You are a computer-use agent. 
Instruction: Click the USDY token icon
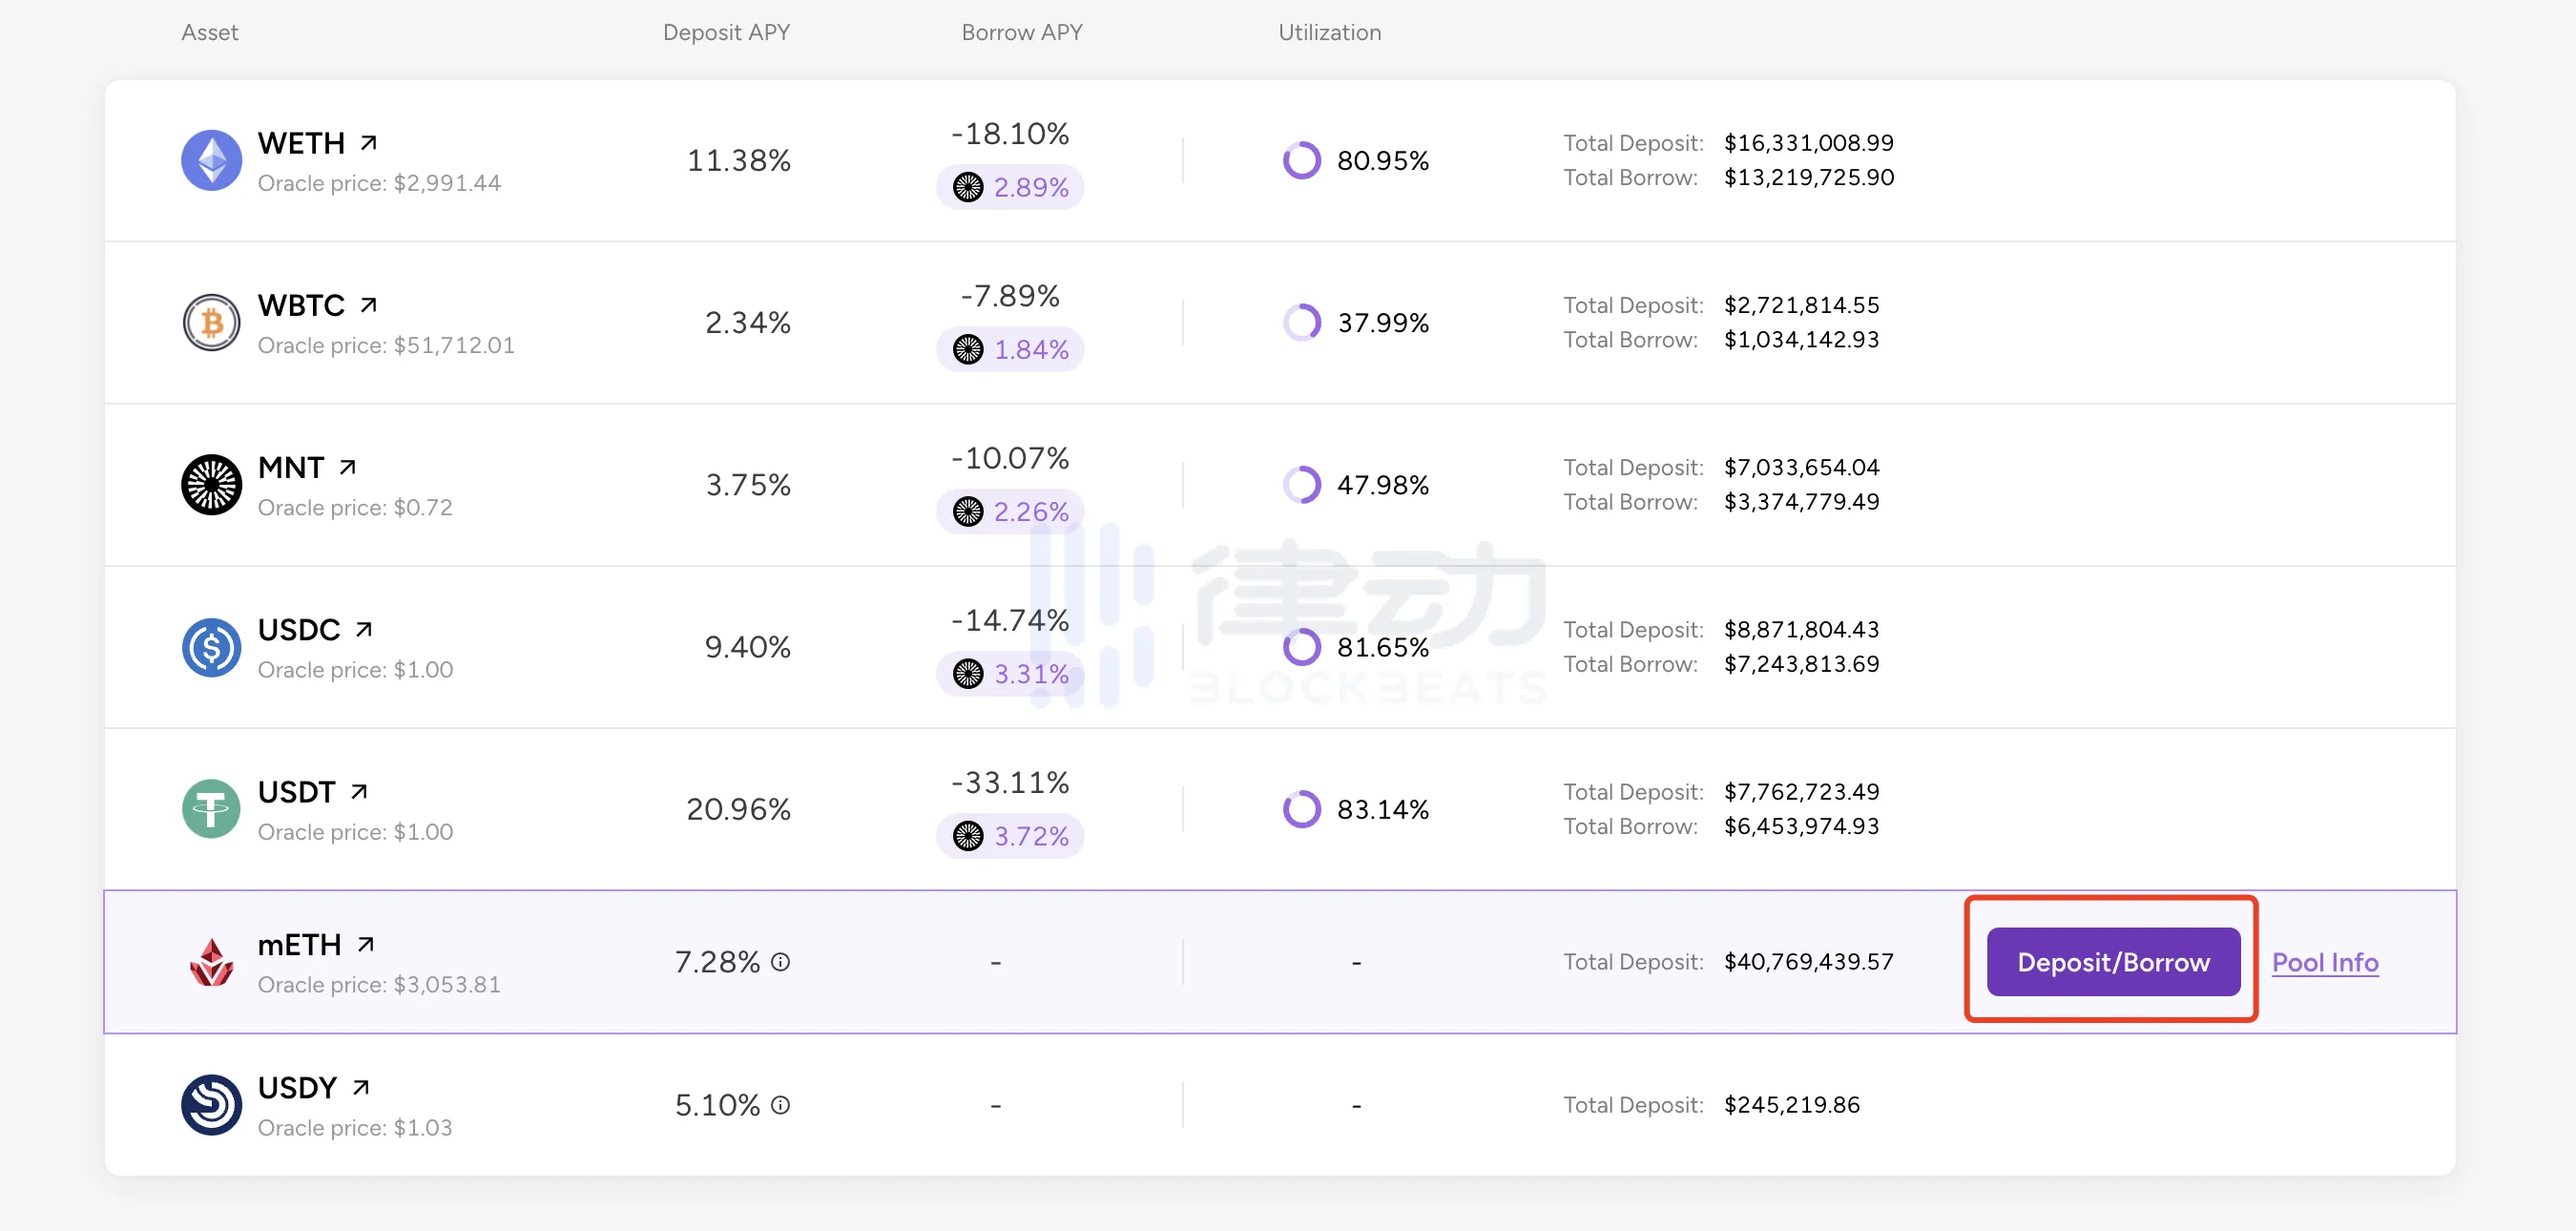(x=211, y=1105)
